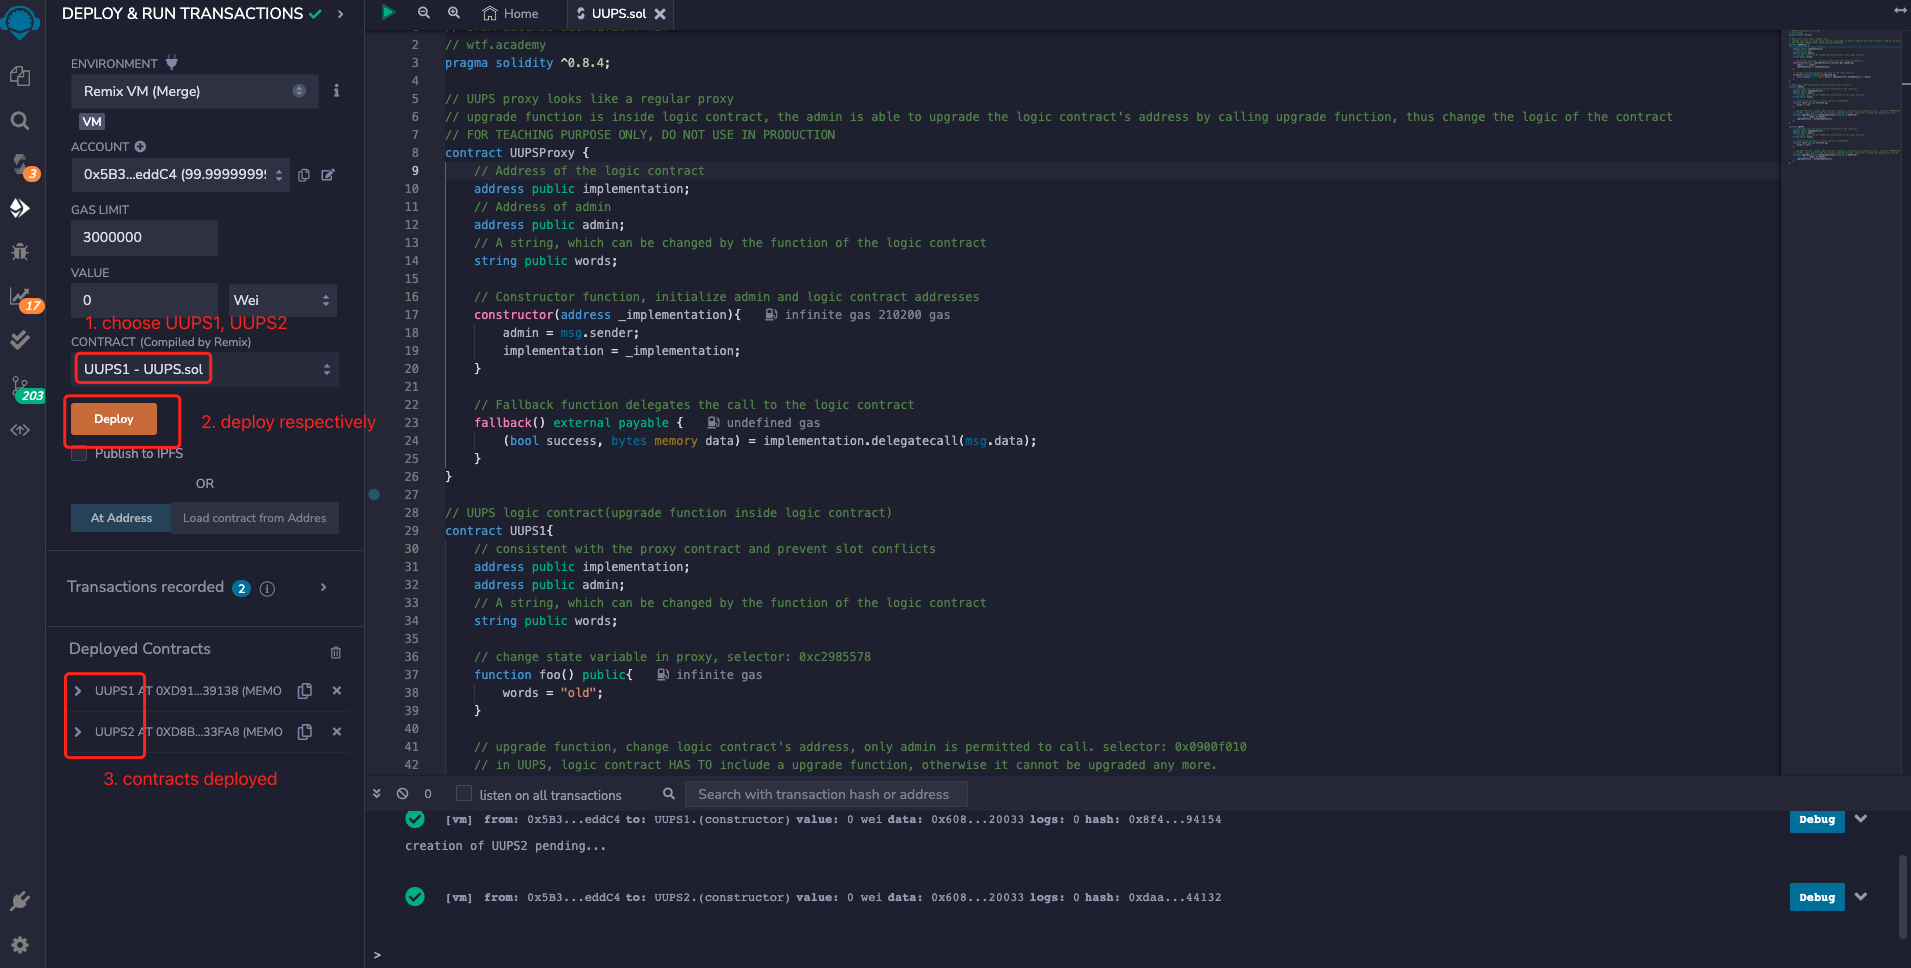Click the terminal search magnifier icon

tap(669, 794)
